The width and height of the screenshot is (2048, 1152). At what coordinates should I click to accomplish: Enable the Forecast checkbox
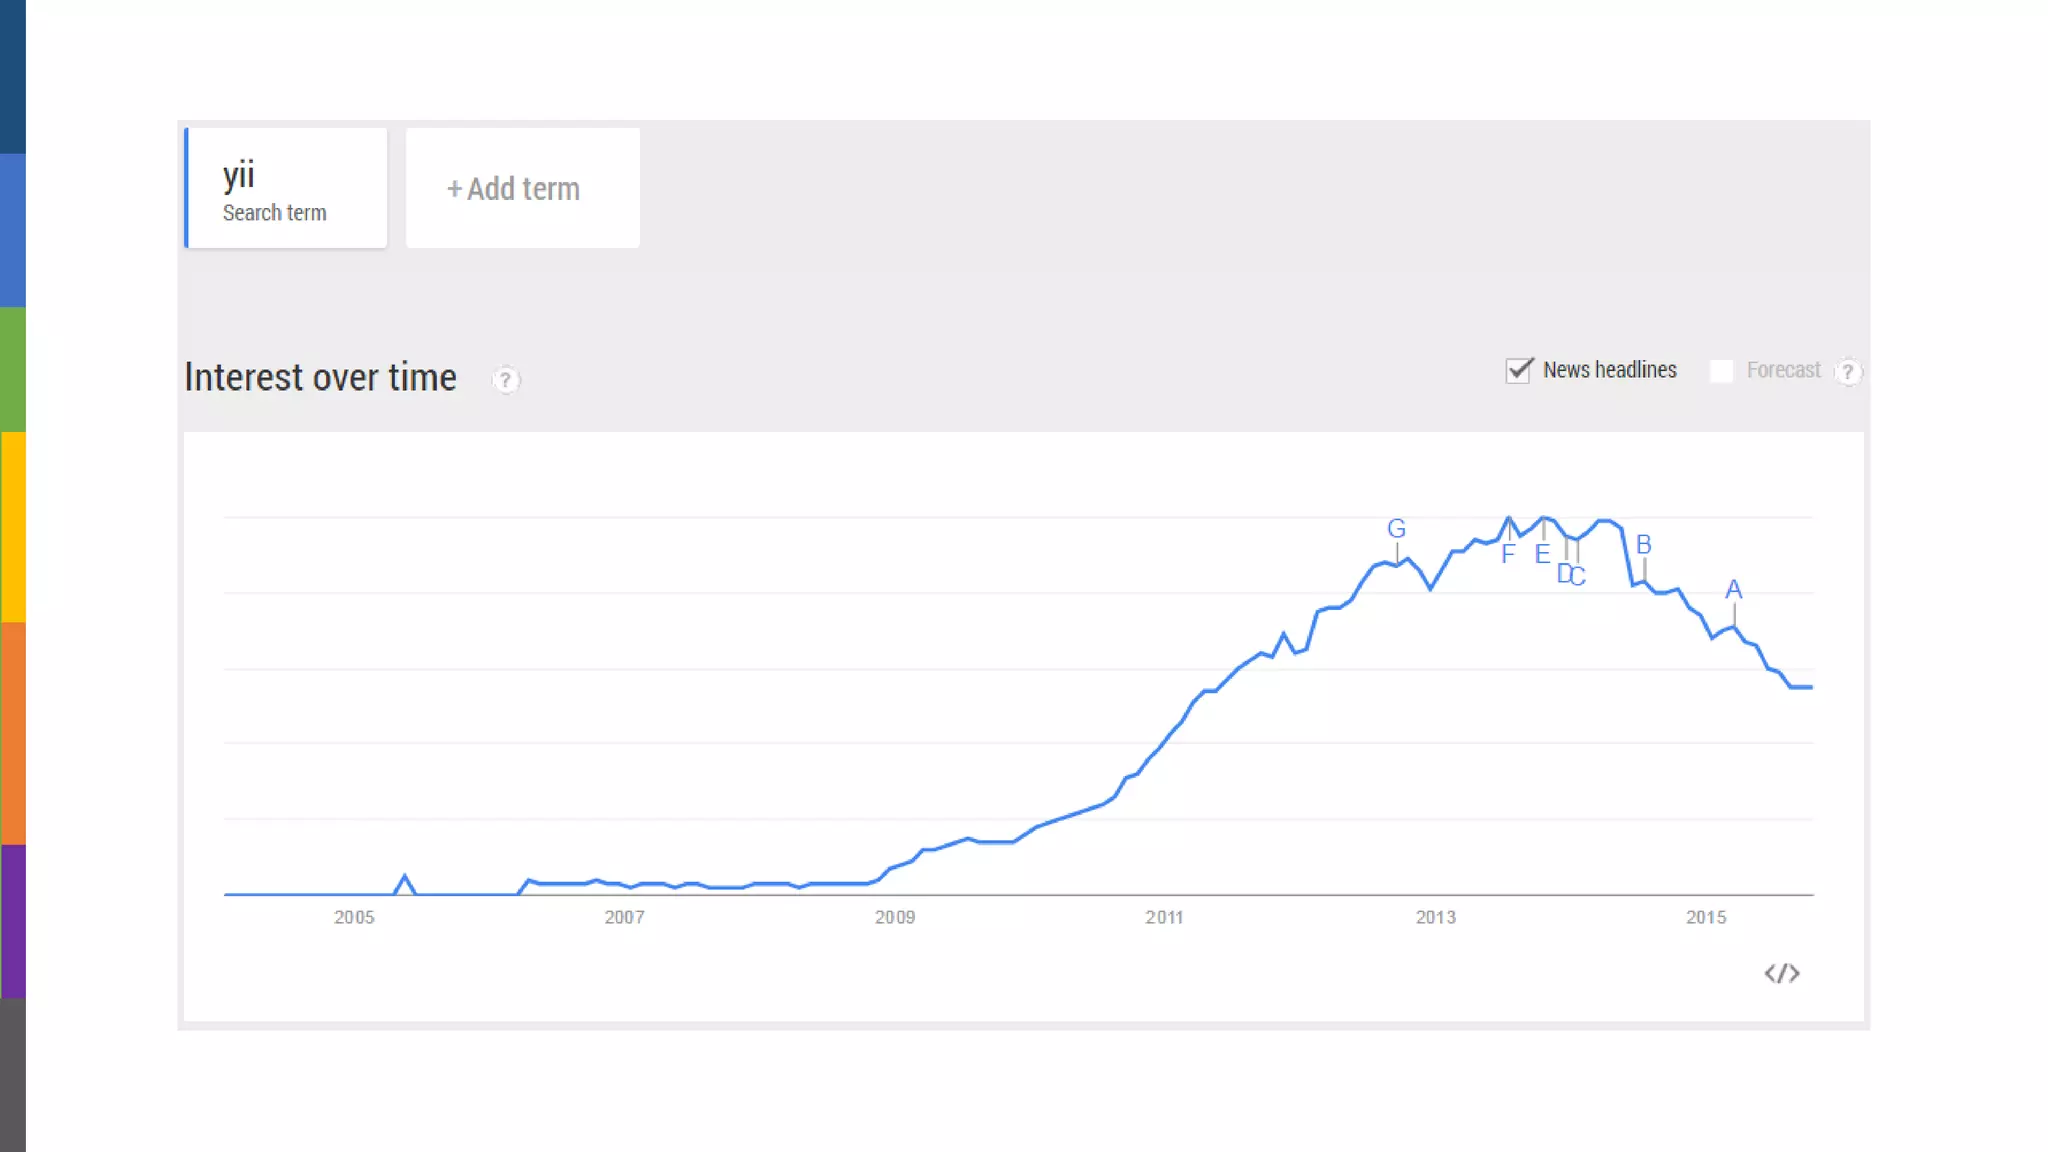tap(1721, 371)
